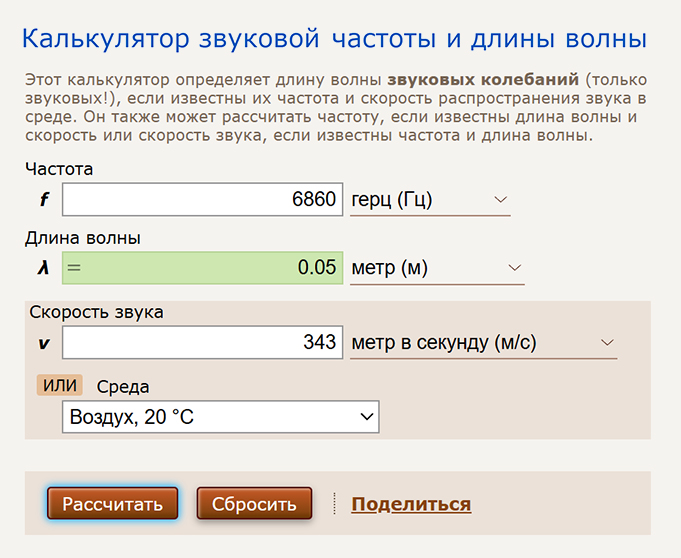Click the Частота field label
Screen dimensions: 681x558
pyautogui.click(x=58, y=169)
